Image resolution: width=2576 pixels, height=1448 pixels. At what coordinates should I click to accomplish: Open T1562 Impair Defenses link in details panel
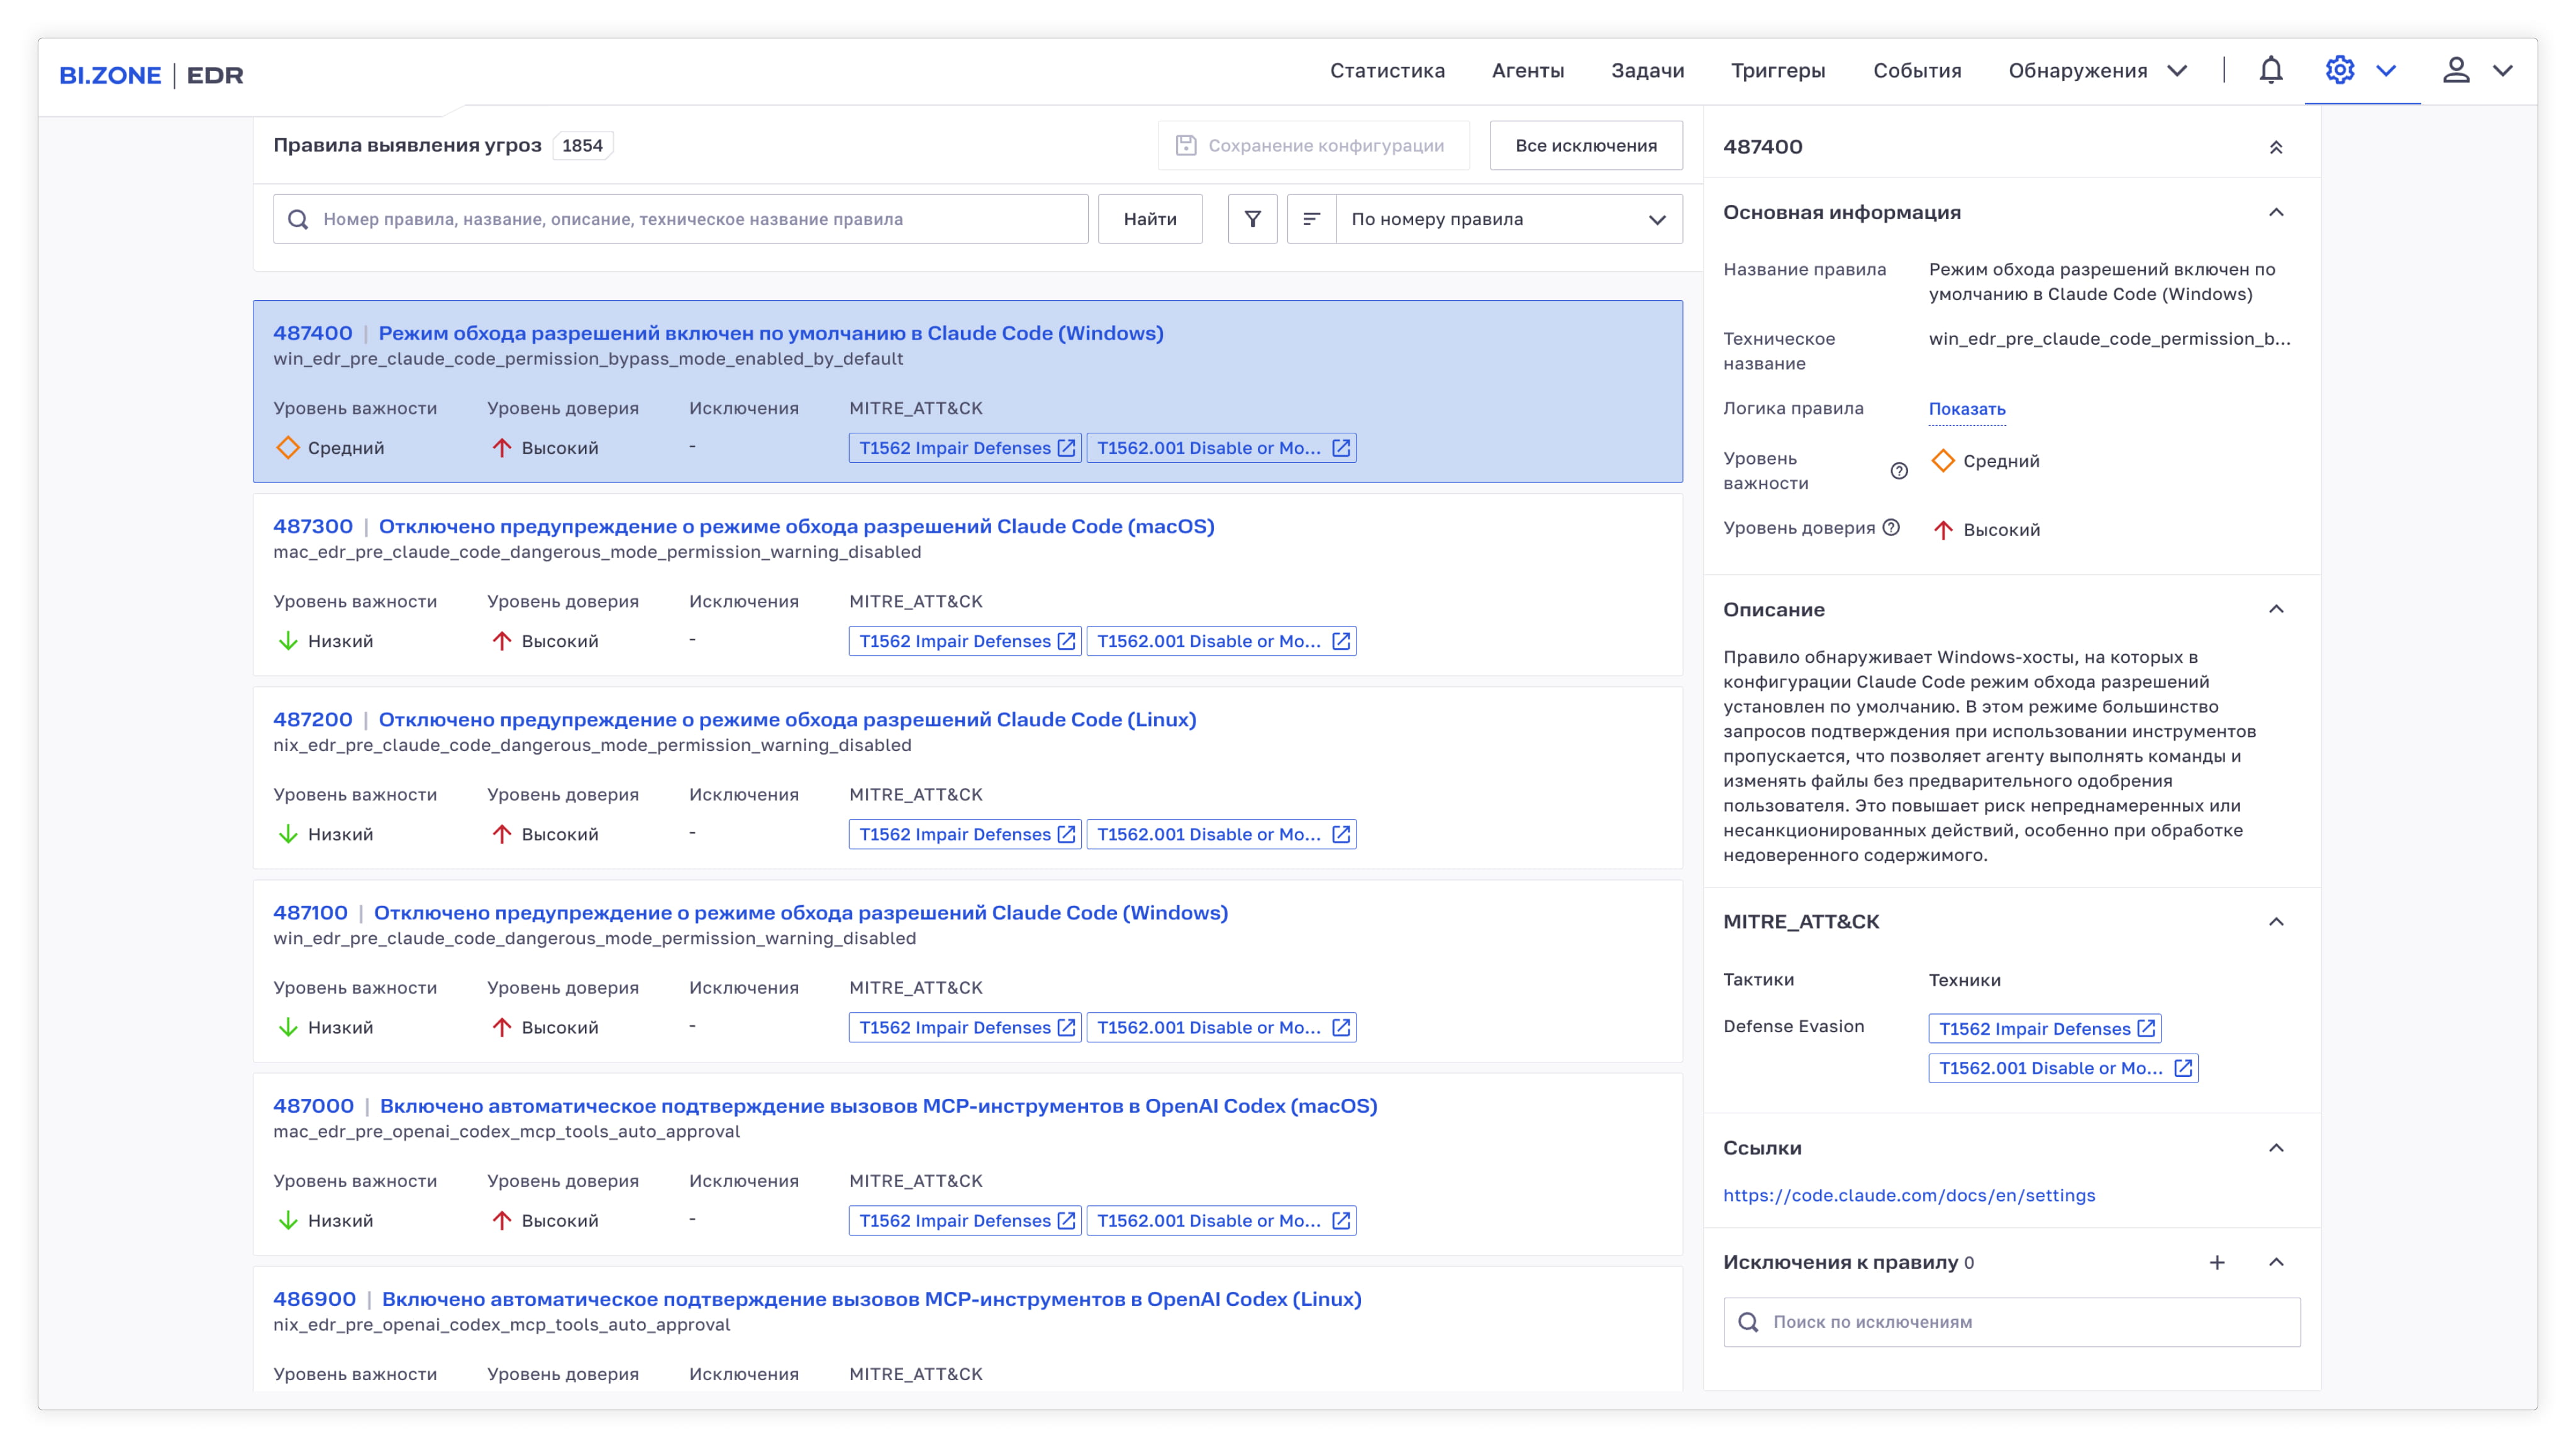(x=2045, y=1029)
